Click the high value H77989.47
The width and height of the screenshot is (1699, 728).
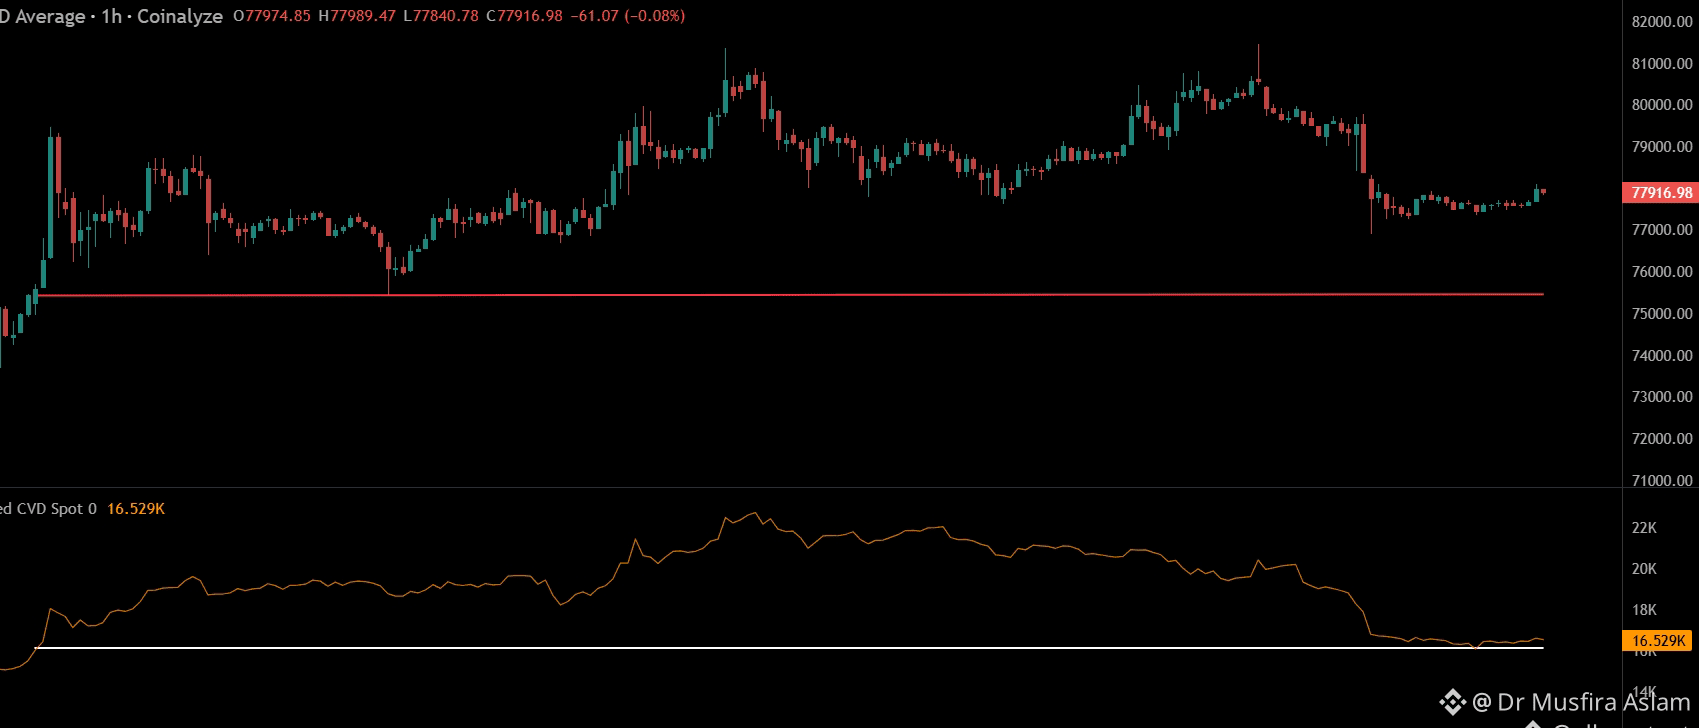click(x=357, y=16)
